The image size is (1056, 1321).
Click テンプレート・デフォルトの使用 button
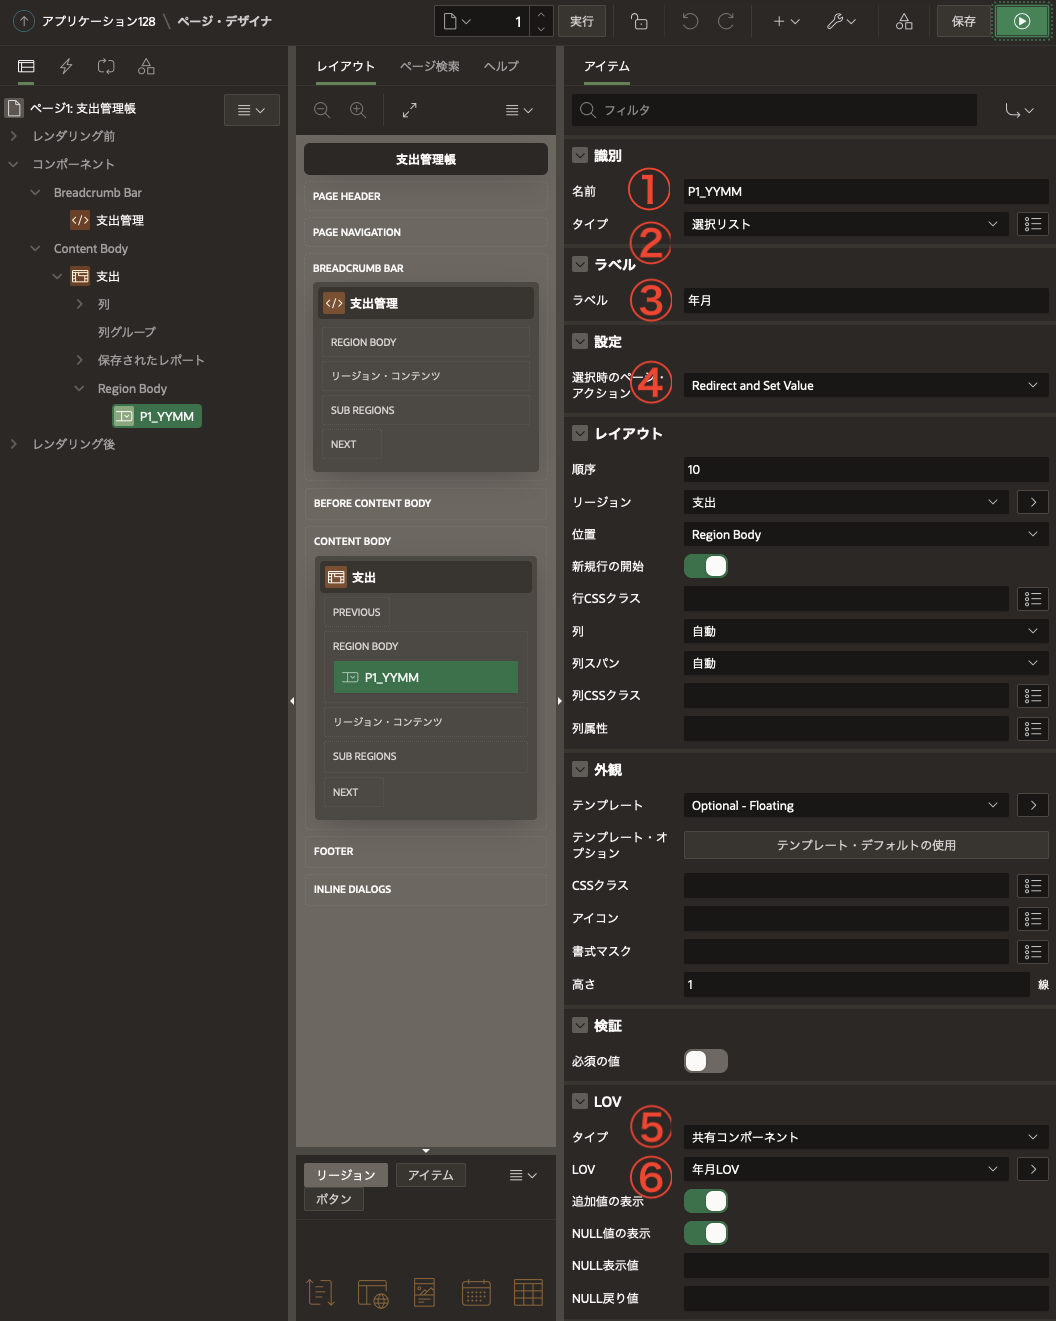[x=866, y=845]
